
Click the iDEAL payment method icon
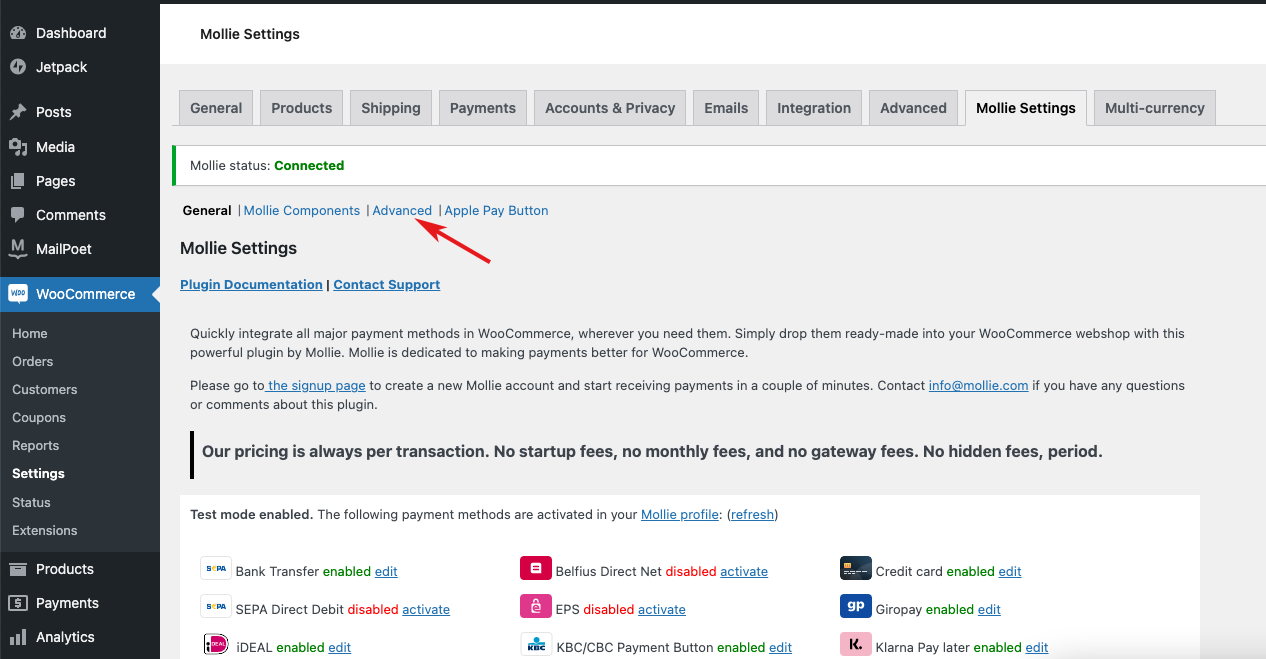[x=216, y=644]
